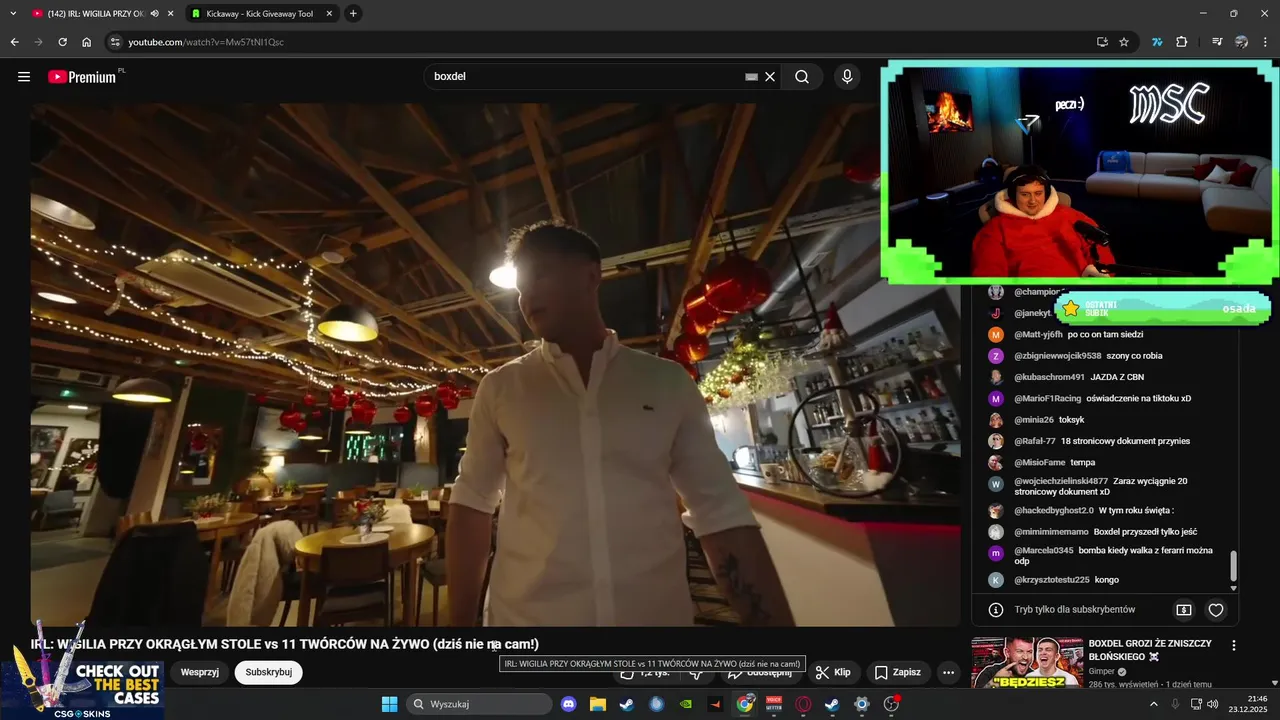Viewport: 1280px width, 720px height.
Task: Open options for BOXDEL GROZI video
Action: pyautogui.click(x=1234, y=646)
